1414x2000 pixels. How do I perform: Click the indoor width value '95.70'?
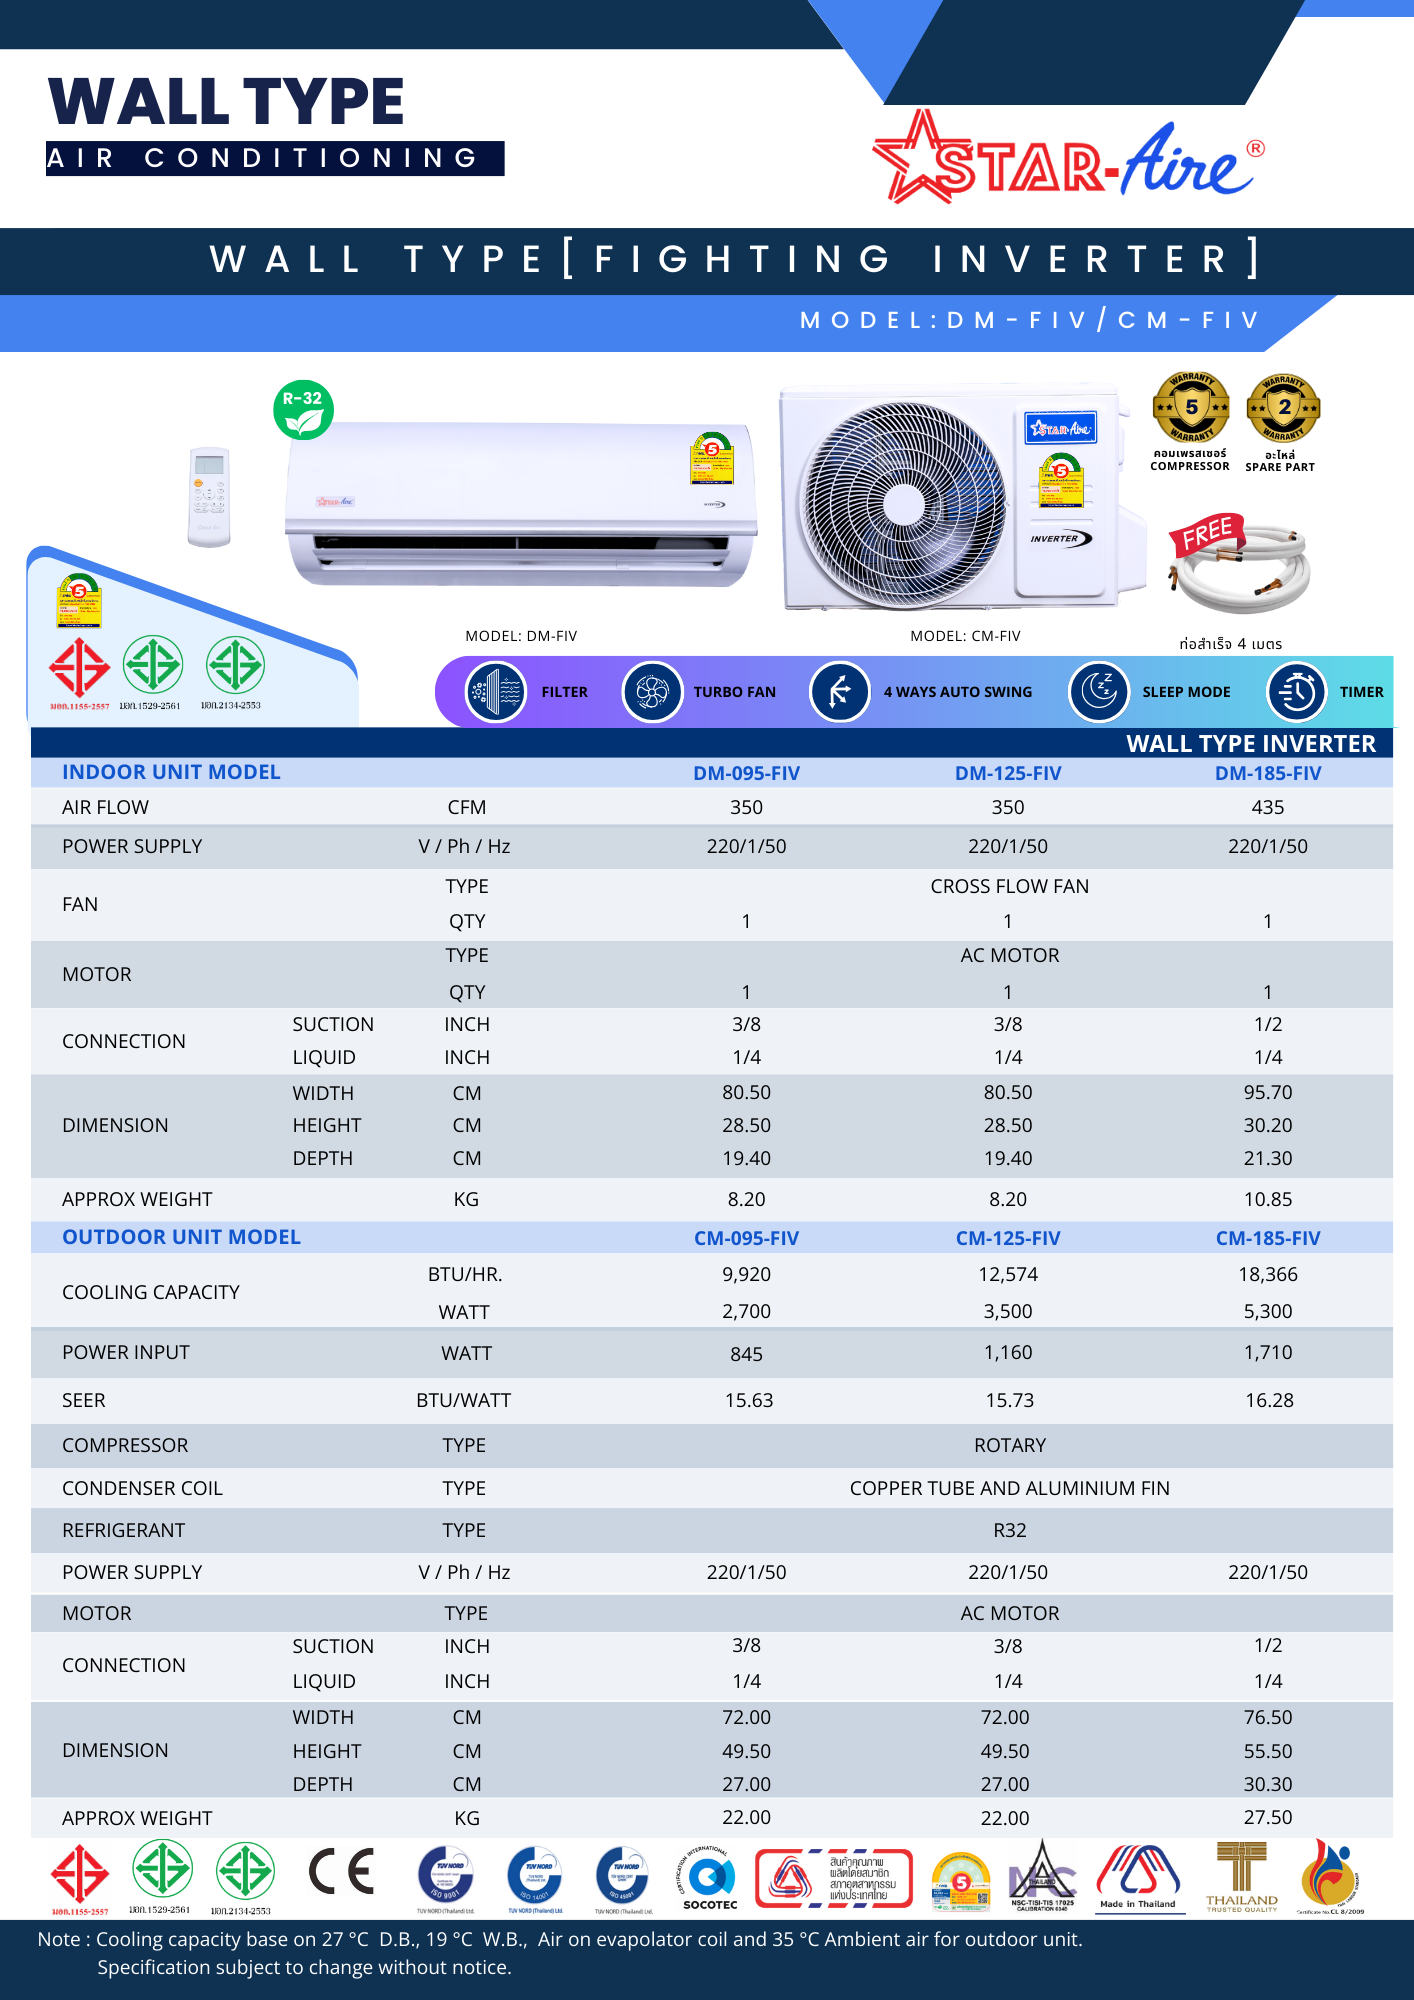click(1268, 1092)
